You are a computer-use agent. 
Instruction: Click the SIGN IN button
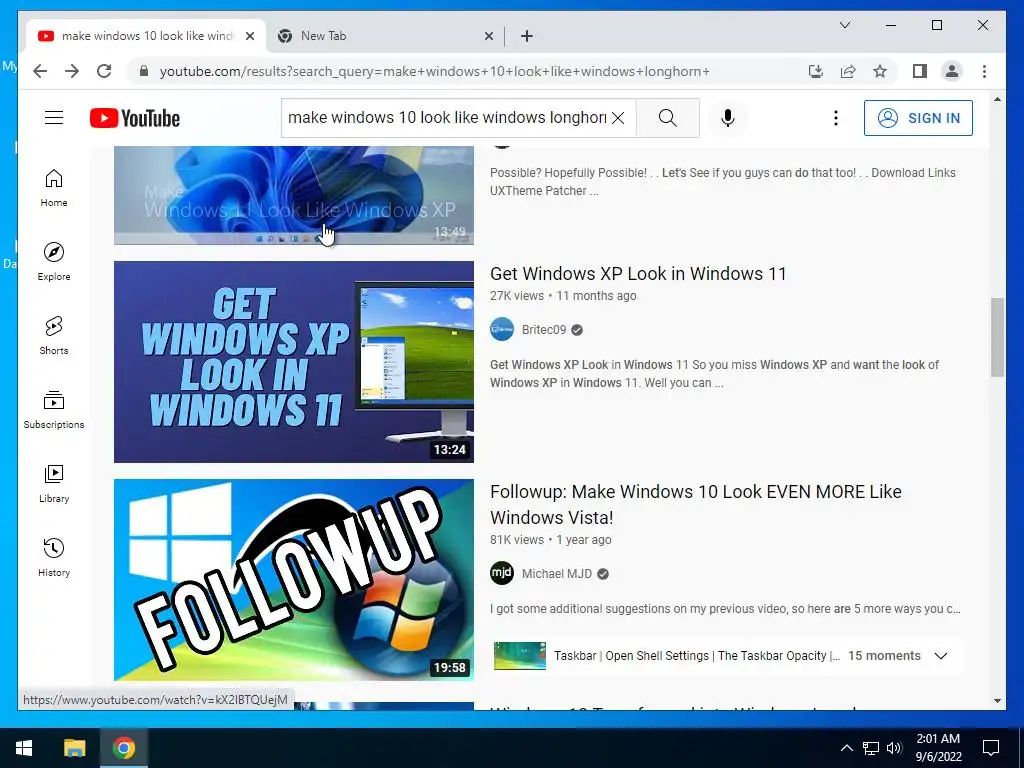pyautogui.click(x=918, y=118)
